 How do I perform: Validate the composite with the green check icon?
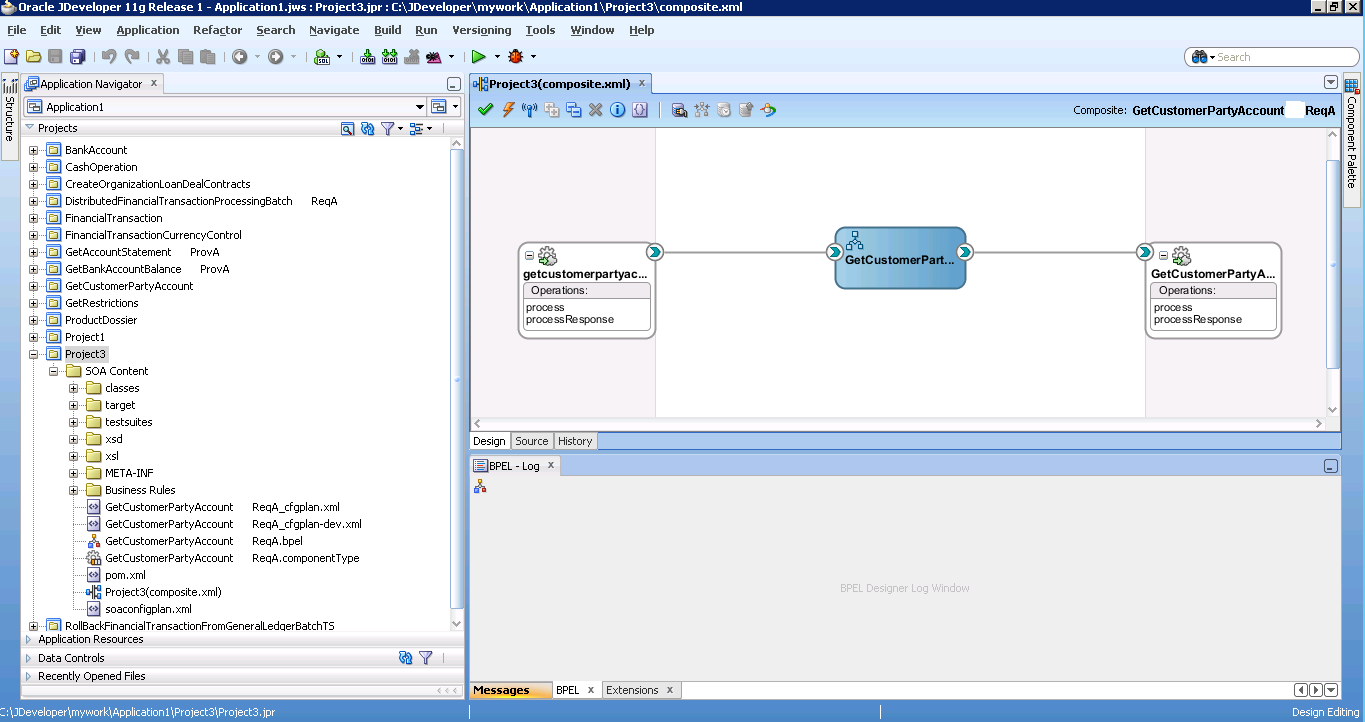point(485,109)
